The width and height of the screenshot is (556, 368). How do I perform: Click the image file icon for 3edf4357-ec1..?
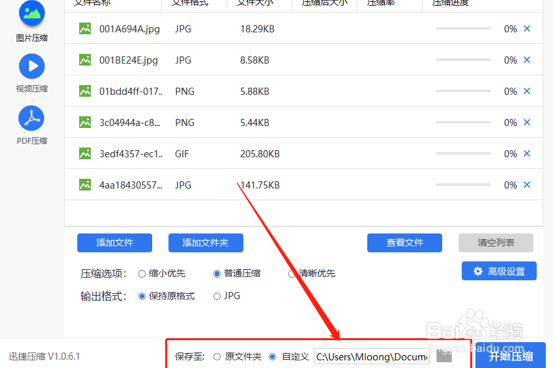pos(85,154)
